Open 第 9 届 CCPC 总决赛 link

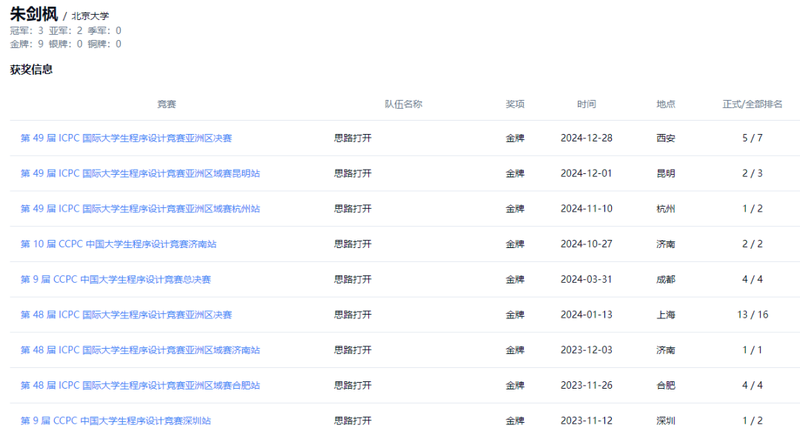[x=116, y=280]
